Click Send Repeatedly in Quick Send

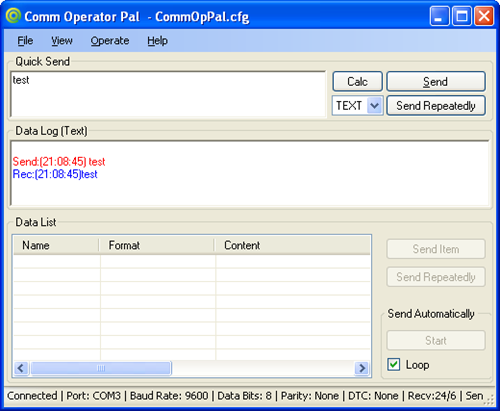436,106
